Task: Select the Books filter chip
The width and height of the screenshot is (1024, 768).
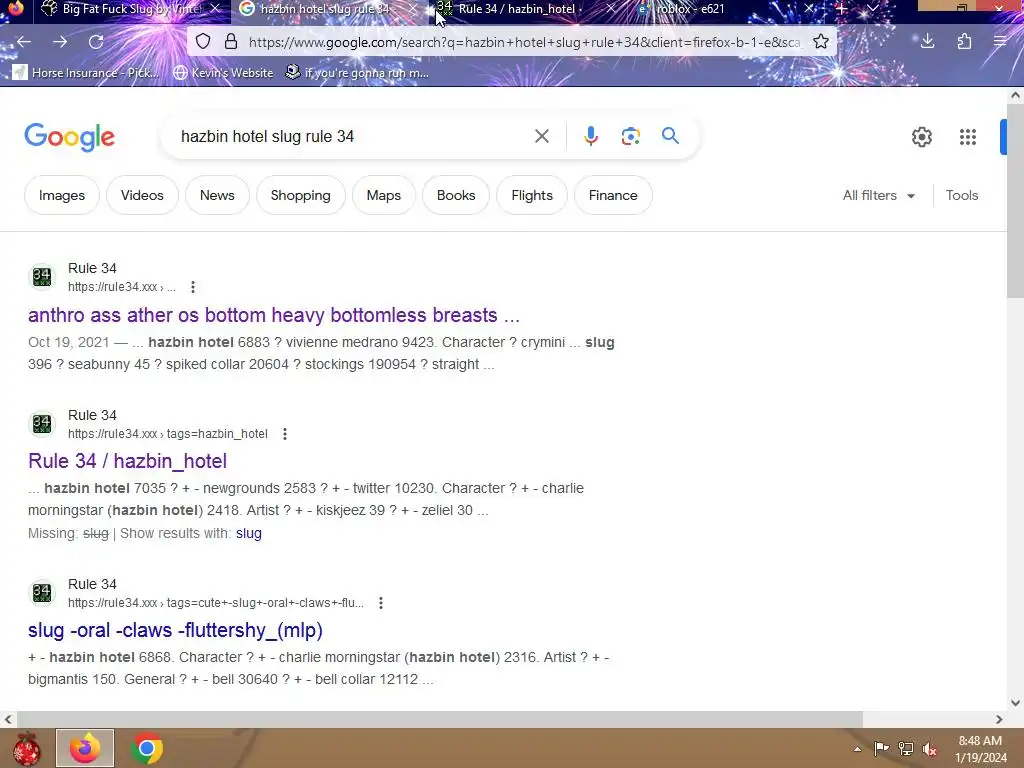Action: point(456,195)
